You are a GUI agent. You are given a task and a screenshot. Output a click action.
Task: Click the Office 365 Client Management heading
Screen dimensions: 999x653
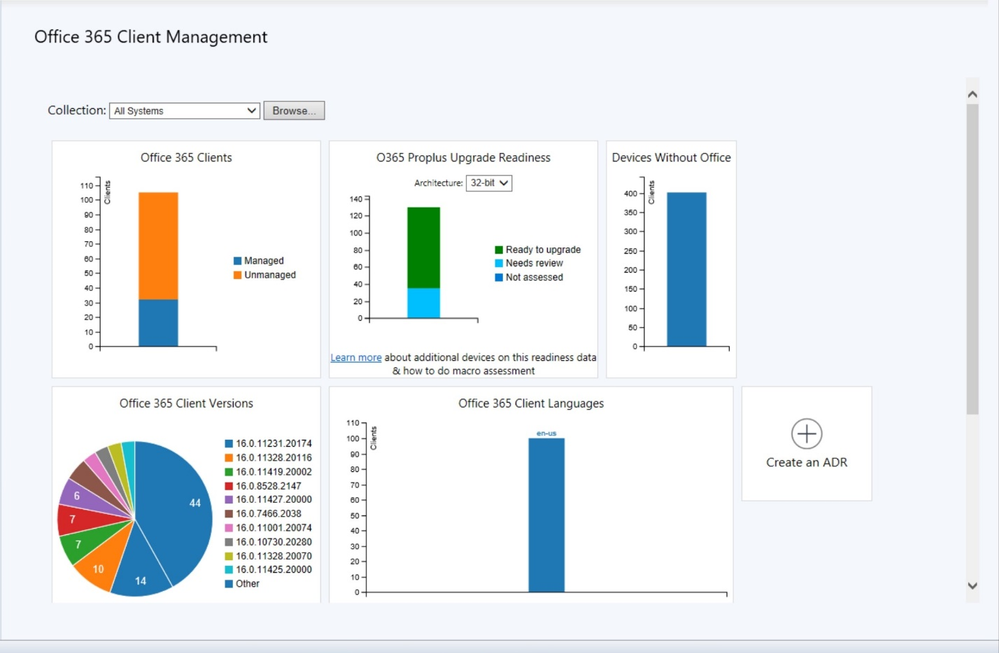coord(151,37)
